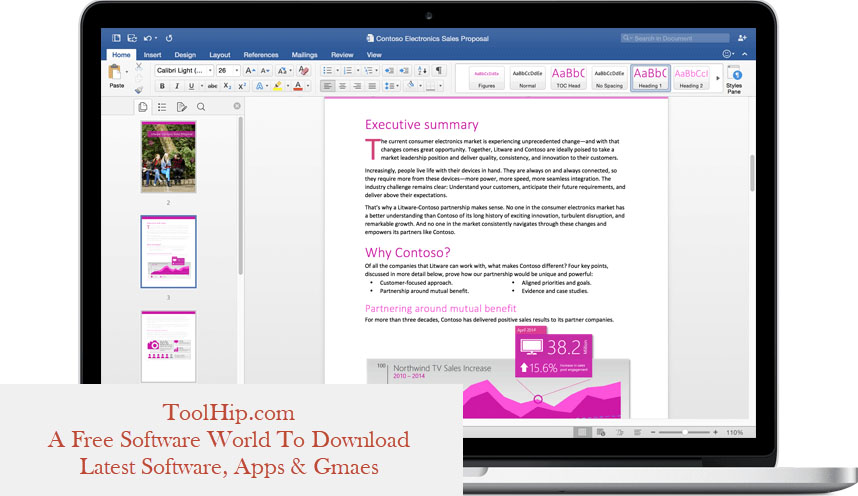This screenshot has width=858, height=496.
Task: Apply the Normal style
Action: pos(527,78)
